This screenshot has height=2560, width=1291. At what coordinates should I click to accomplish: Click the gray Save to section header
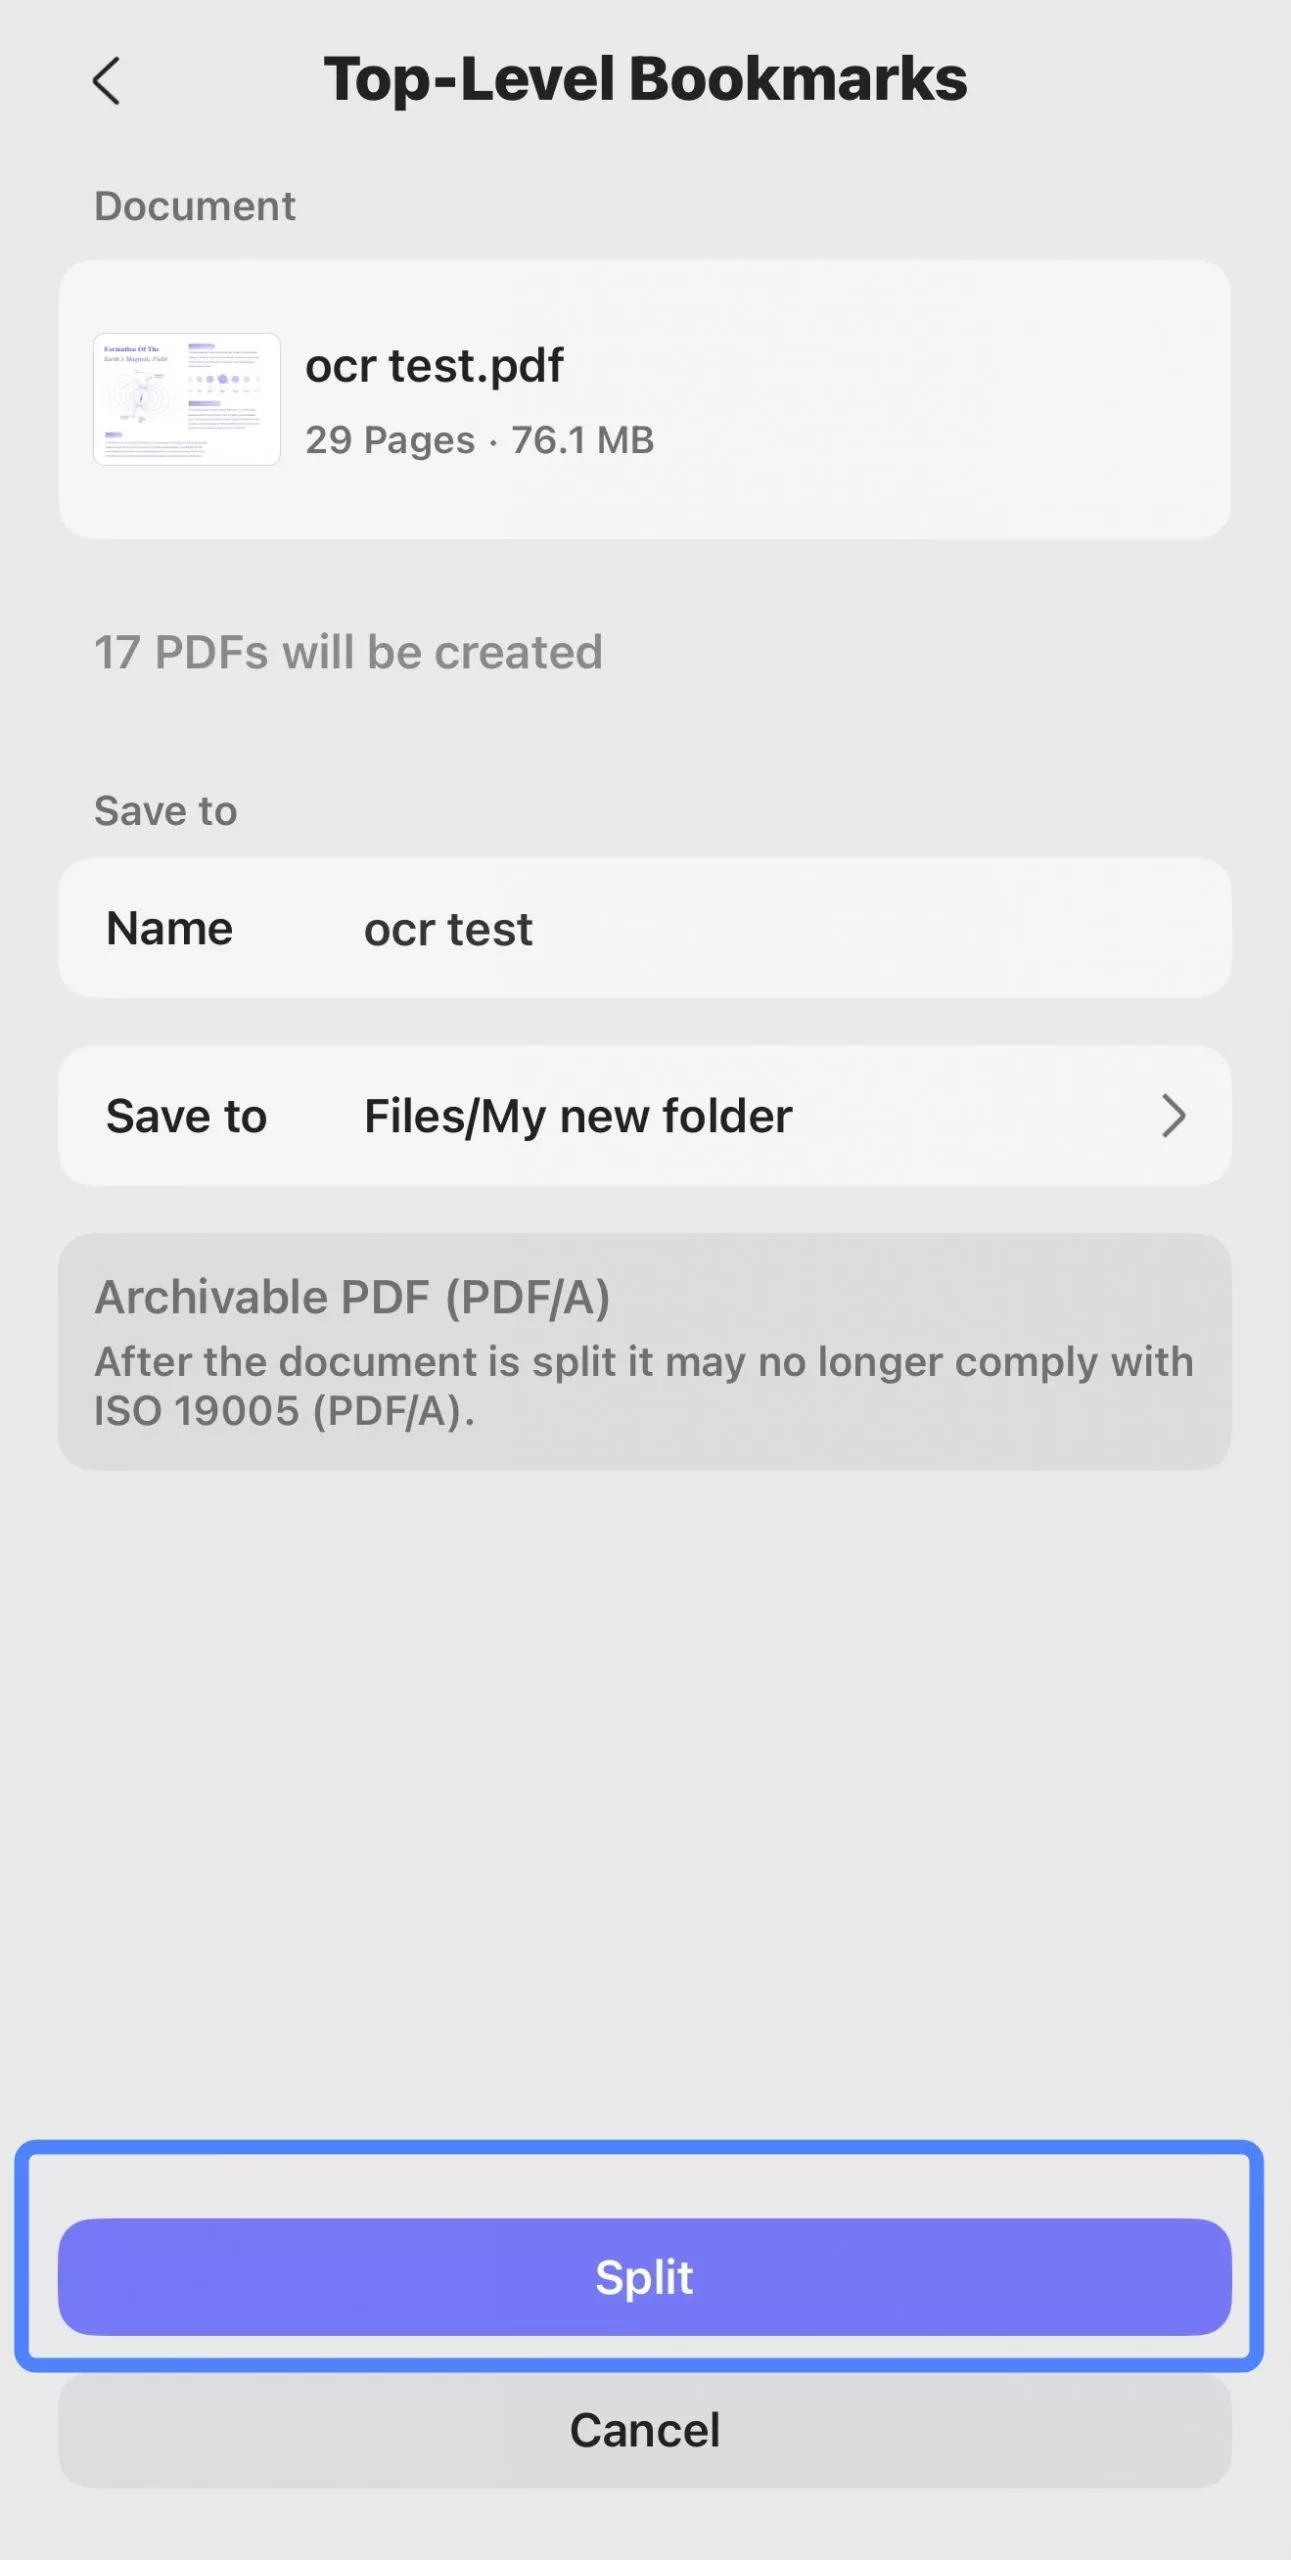[165, 811]
